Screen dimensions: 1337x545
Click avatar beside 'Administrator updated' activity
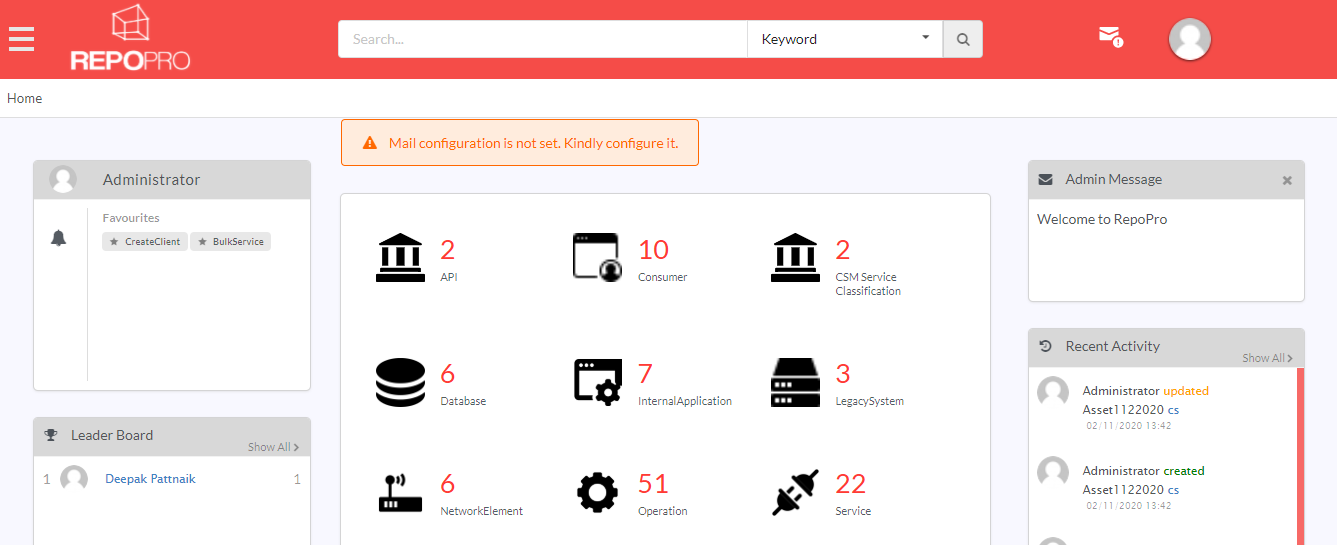coord(1053,392)
